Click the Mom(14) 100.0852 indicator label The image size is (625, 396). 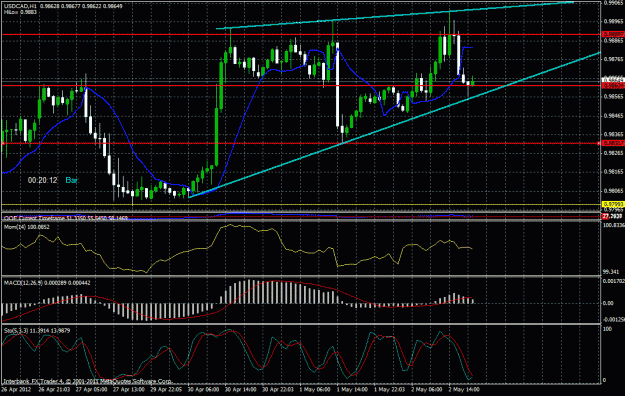point(27,227)
